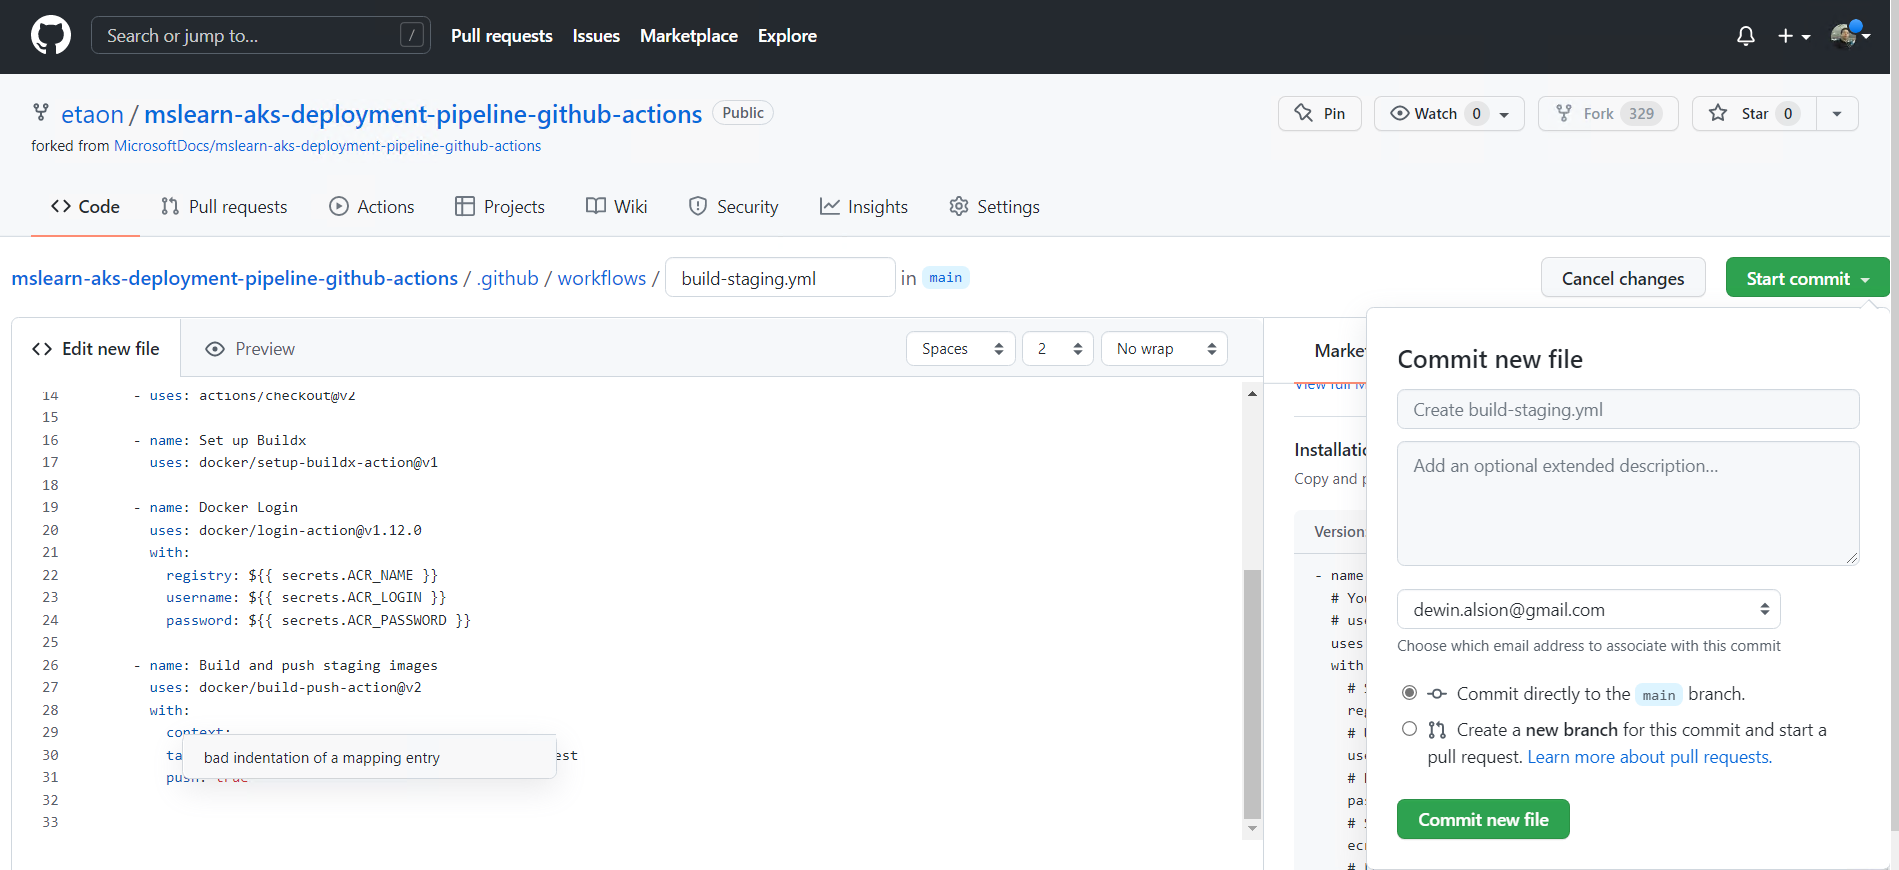This screenshot has width=1899, height=870.
Task: Click Cancel changes
Action: pyautogui.click(x=1623, y=278)
